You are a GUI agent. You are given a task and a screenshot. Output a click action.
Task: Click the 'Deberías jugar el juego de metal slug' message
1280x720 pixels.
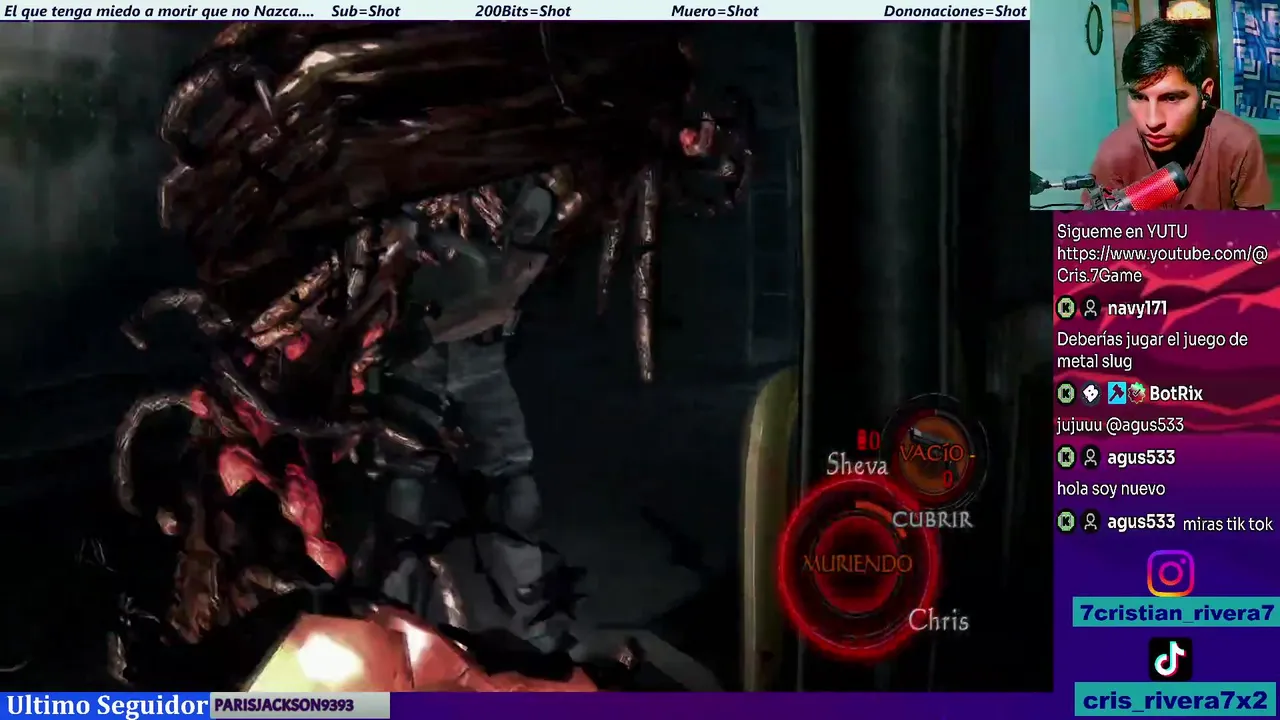(x=1152, y=351)
